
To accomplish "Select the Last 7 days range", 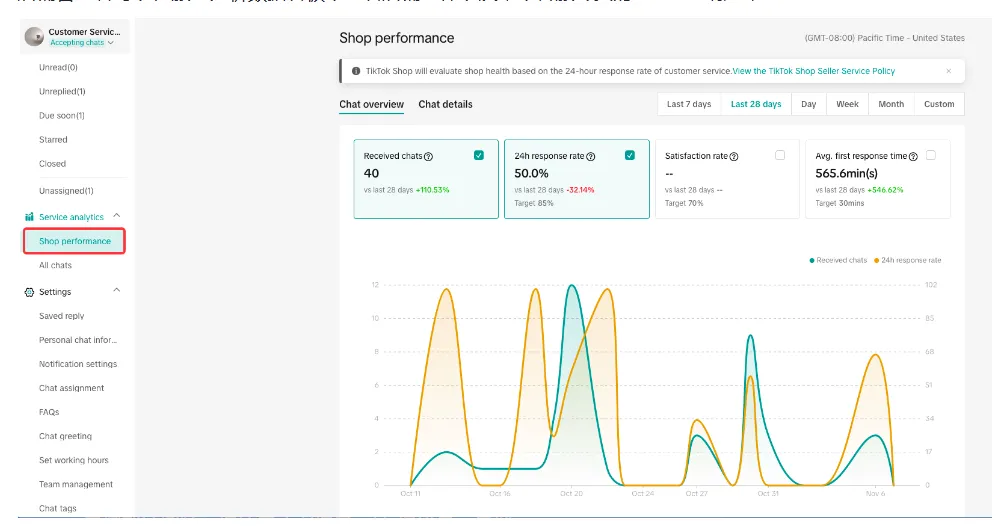I will [689, 104].
